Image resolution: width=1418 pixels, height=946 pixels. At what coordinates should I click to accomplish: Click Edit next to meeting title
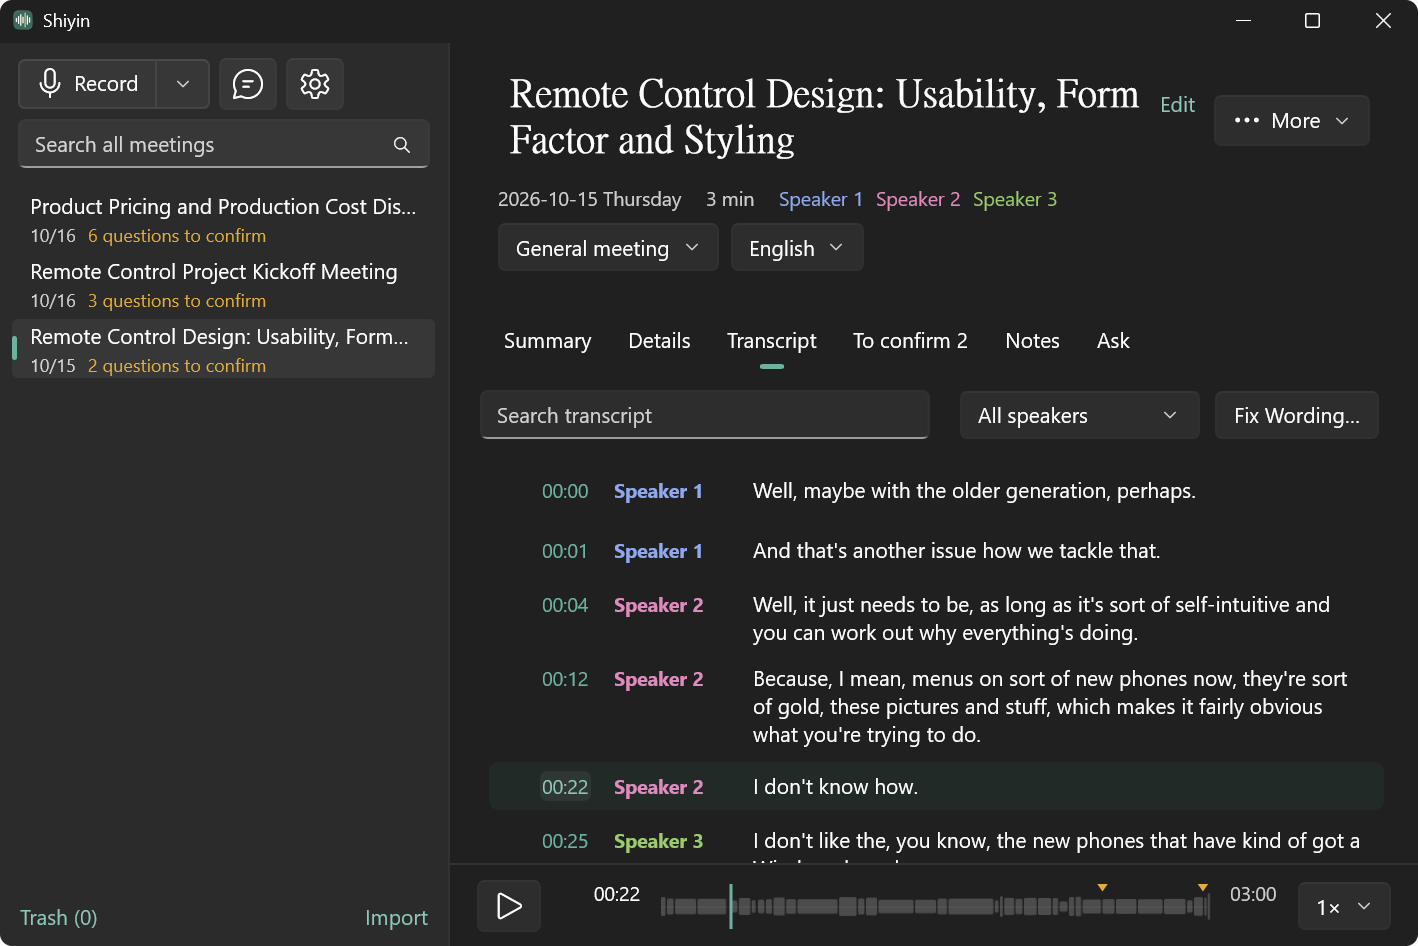[x=1178, y=105]
